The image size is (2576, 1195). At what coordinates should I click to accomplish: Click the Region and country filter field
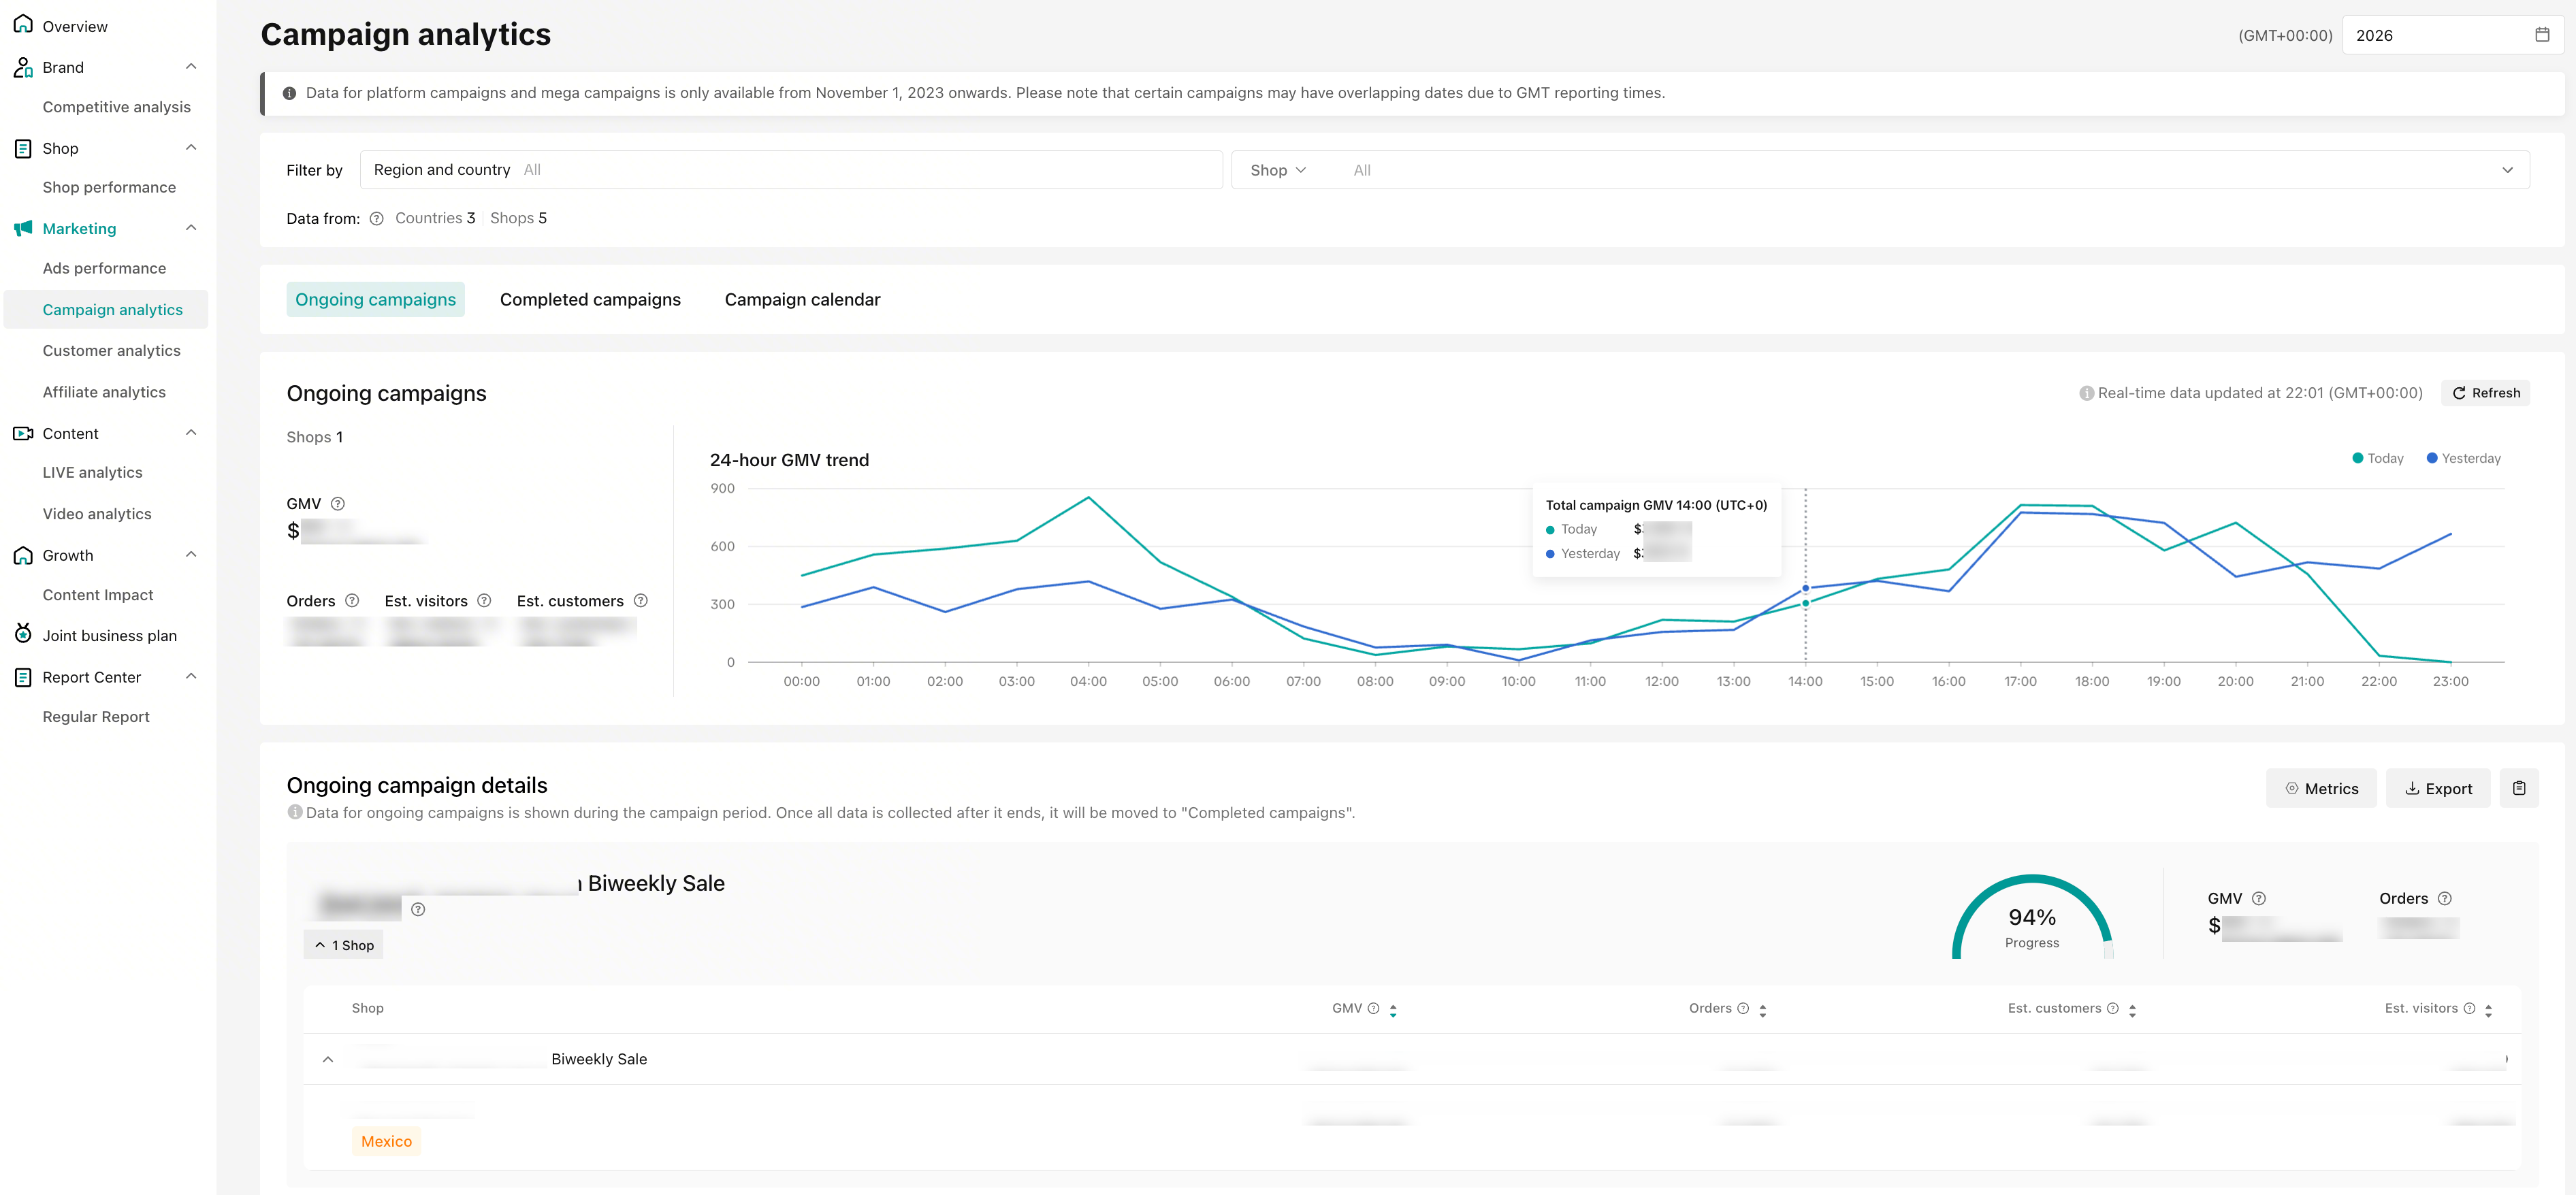click(790, 170)
